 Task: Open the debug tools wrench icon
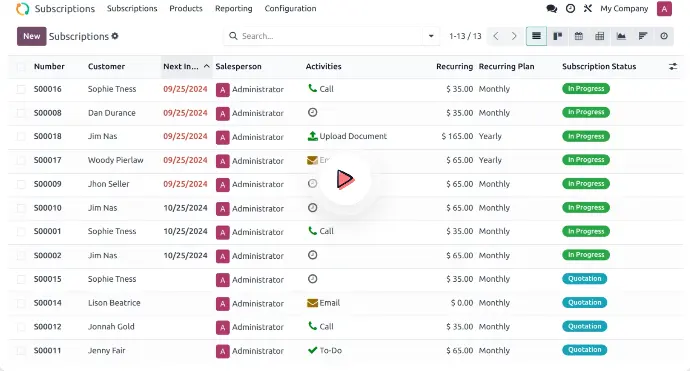coord(587,8)
